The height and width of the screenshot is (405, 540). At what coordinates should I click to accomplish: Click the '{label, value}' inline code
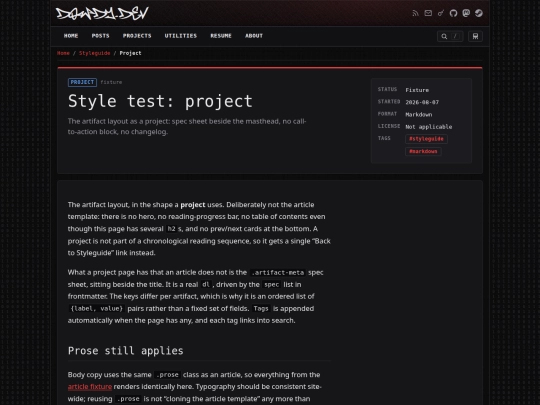[x=97, y=309]
